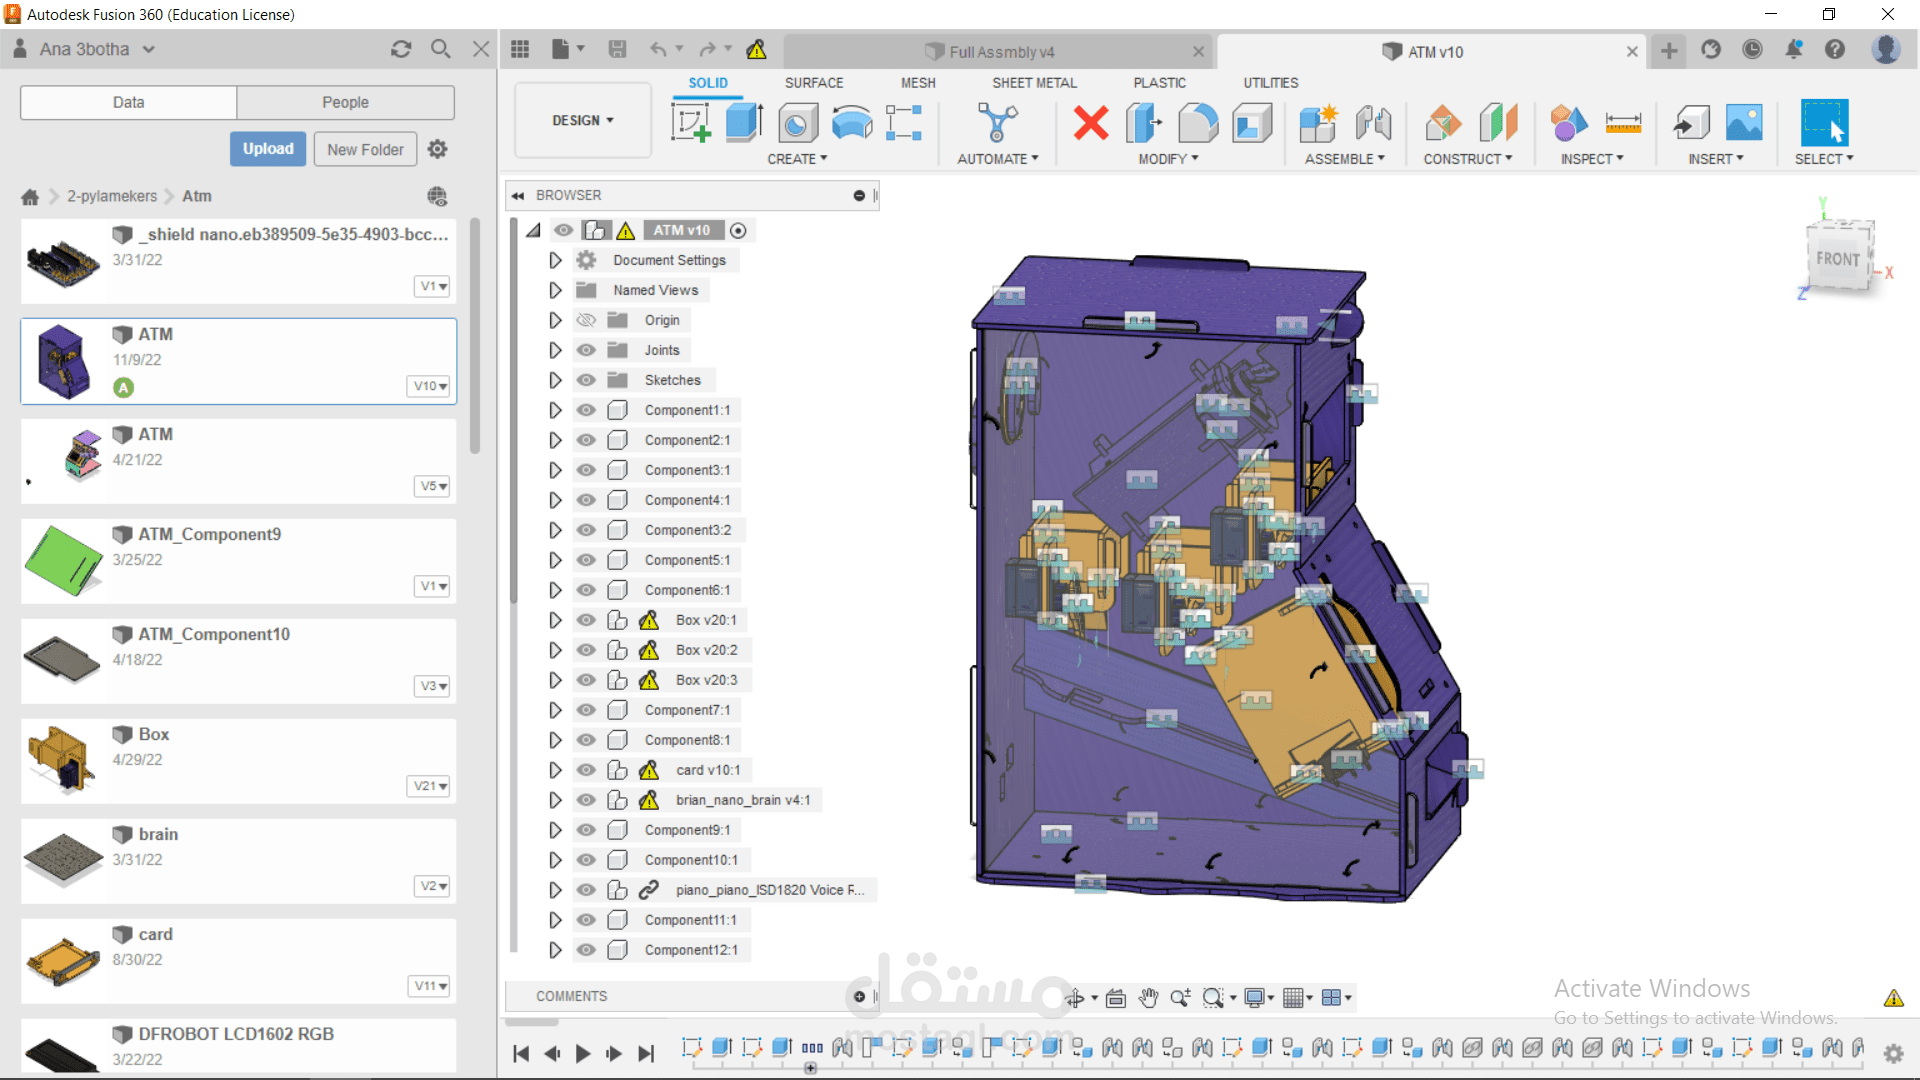The image size is (1920, 1080).
Task: Click the Create Sketch tool icon
Action: [x=690, y=123]
